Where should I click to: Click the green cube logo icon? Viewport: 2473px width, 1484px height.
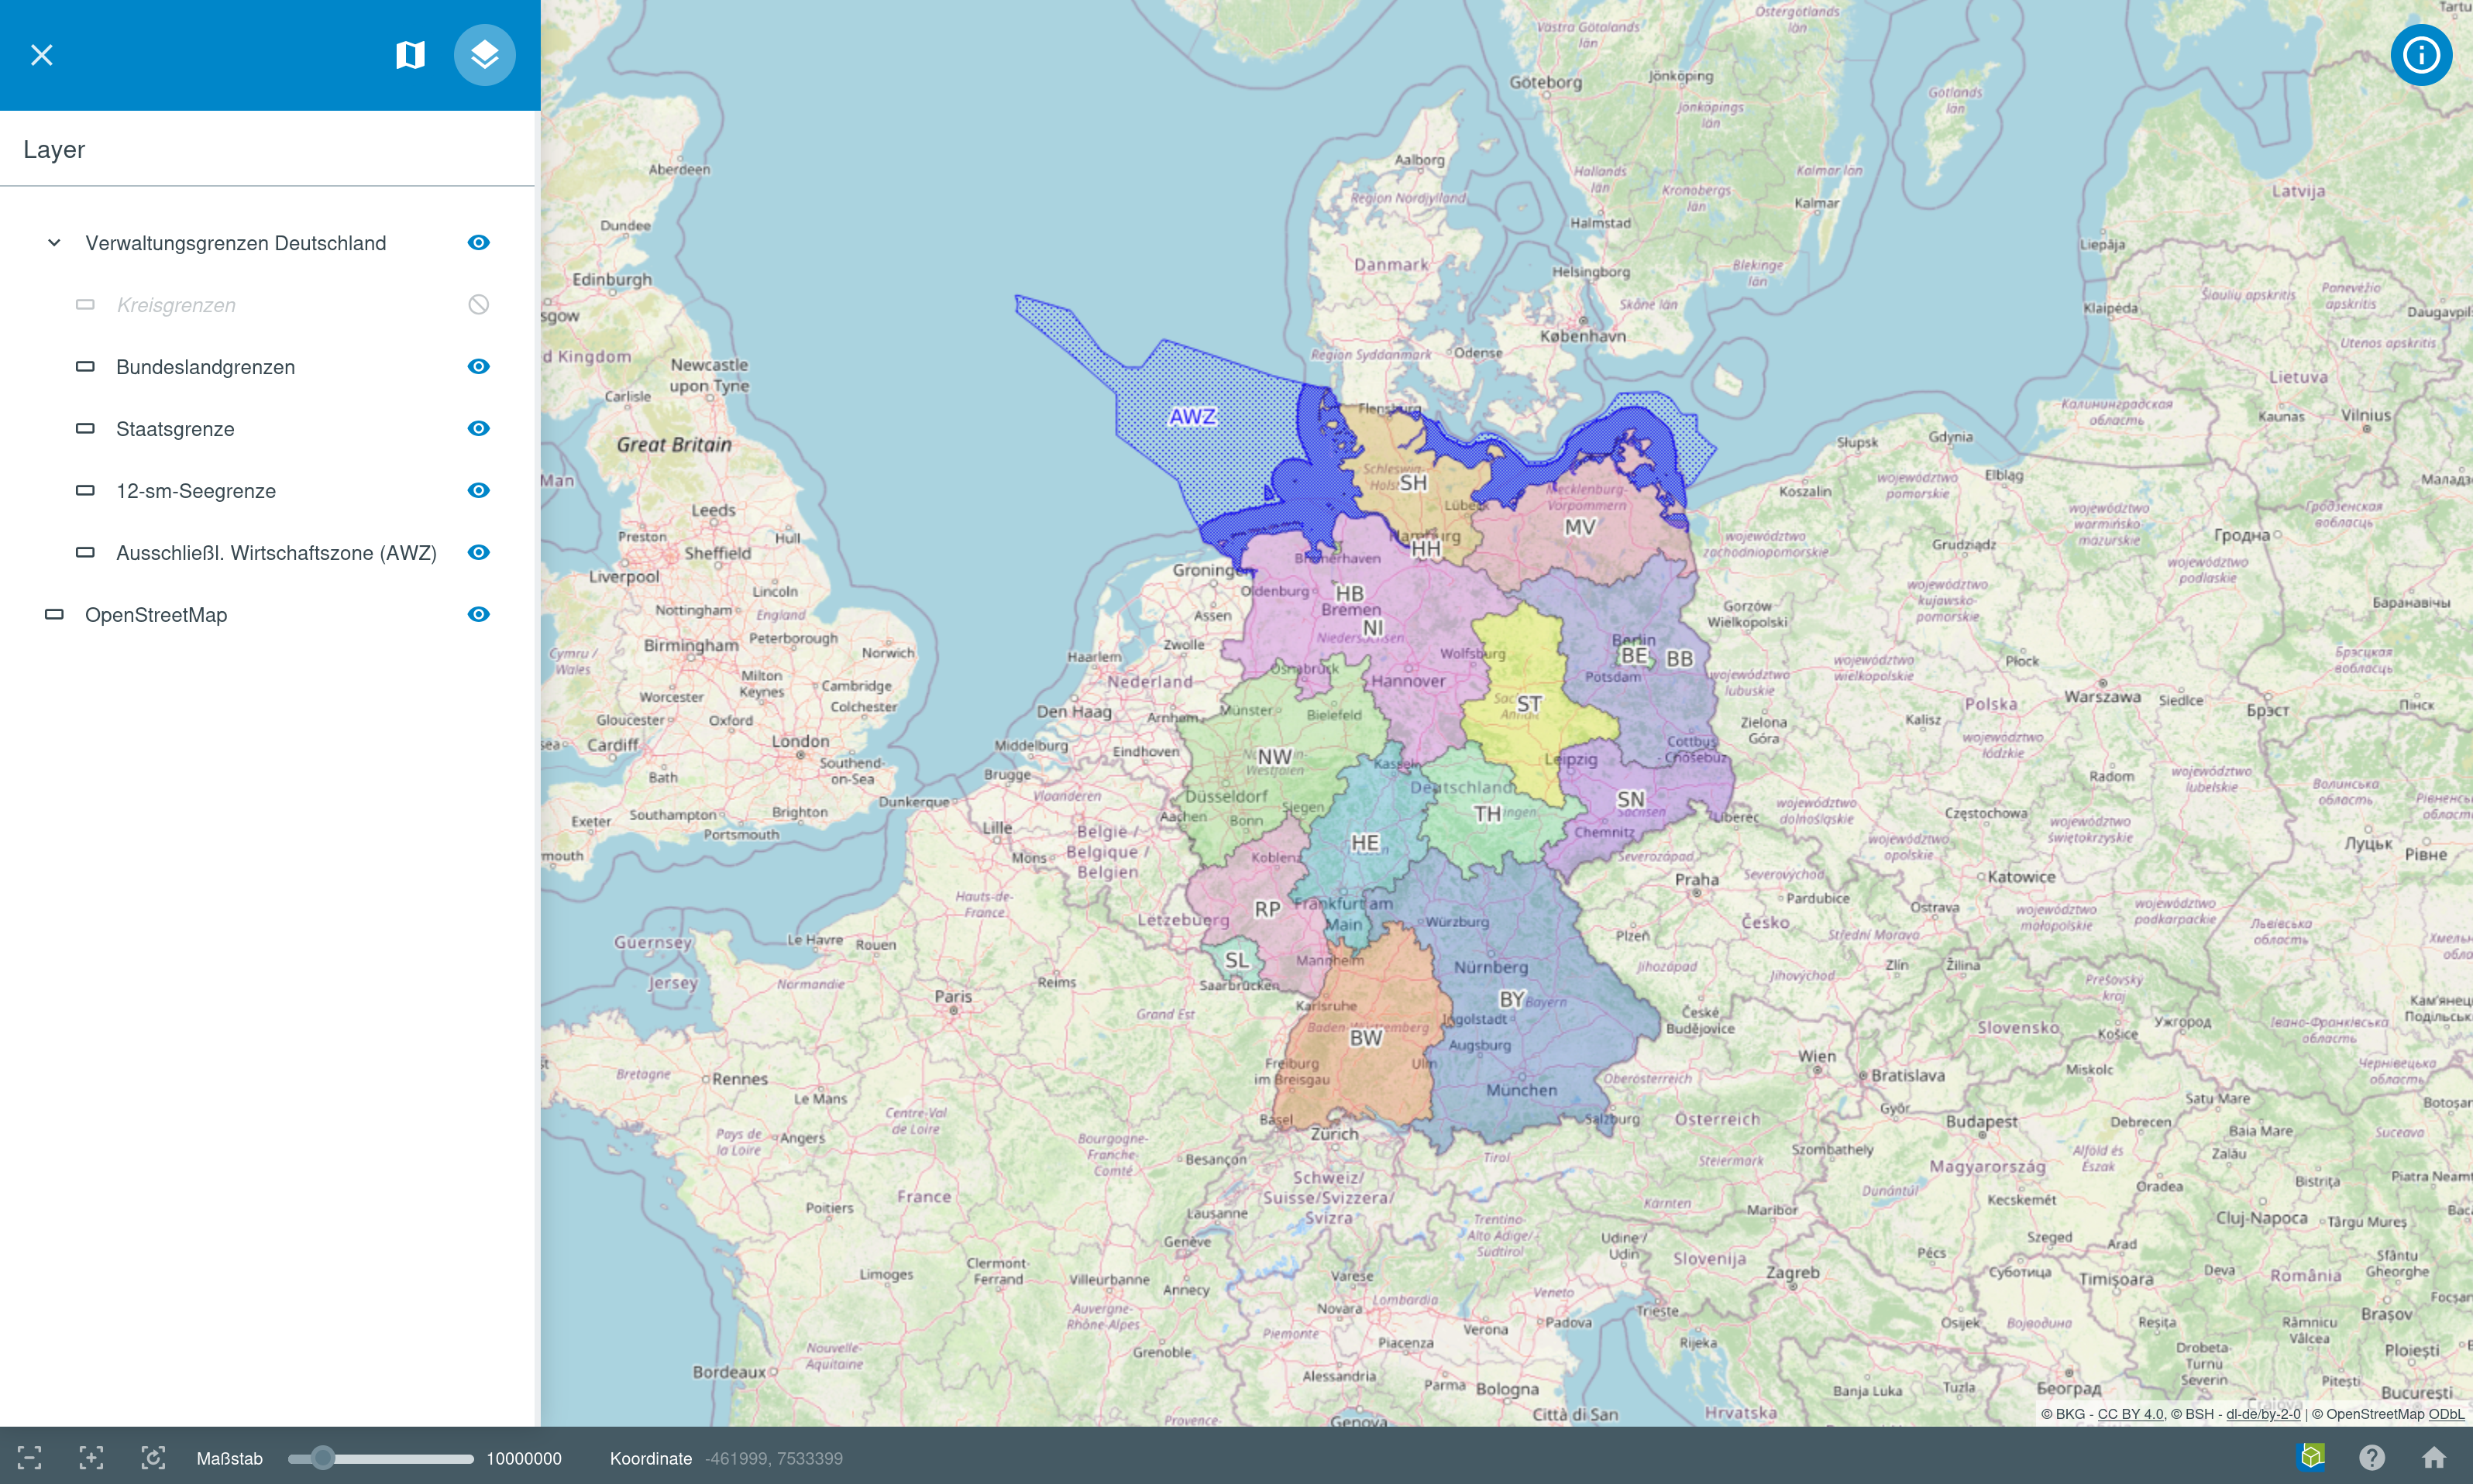[2311, 1457]
